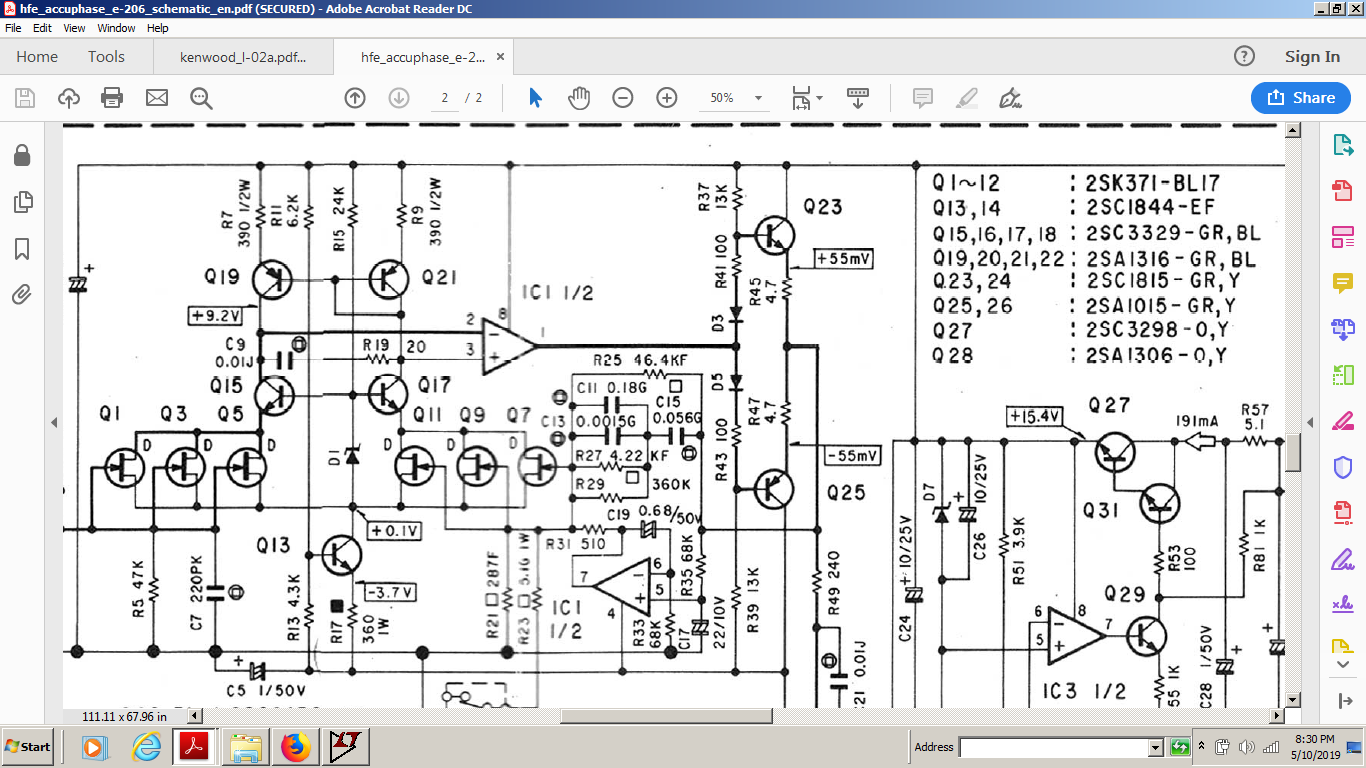Click the Print icon
This screenshot has height=768, width=1366.
112,98
